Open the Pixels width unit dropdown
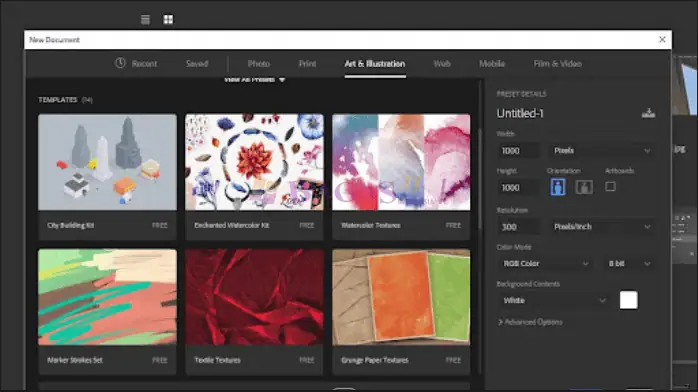698x392 pixels. point(601,150)
